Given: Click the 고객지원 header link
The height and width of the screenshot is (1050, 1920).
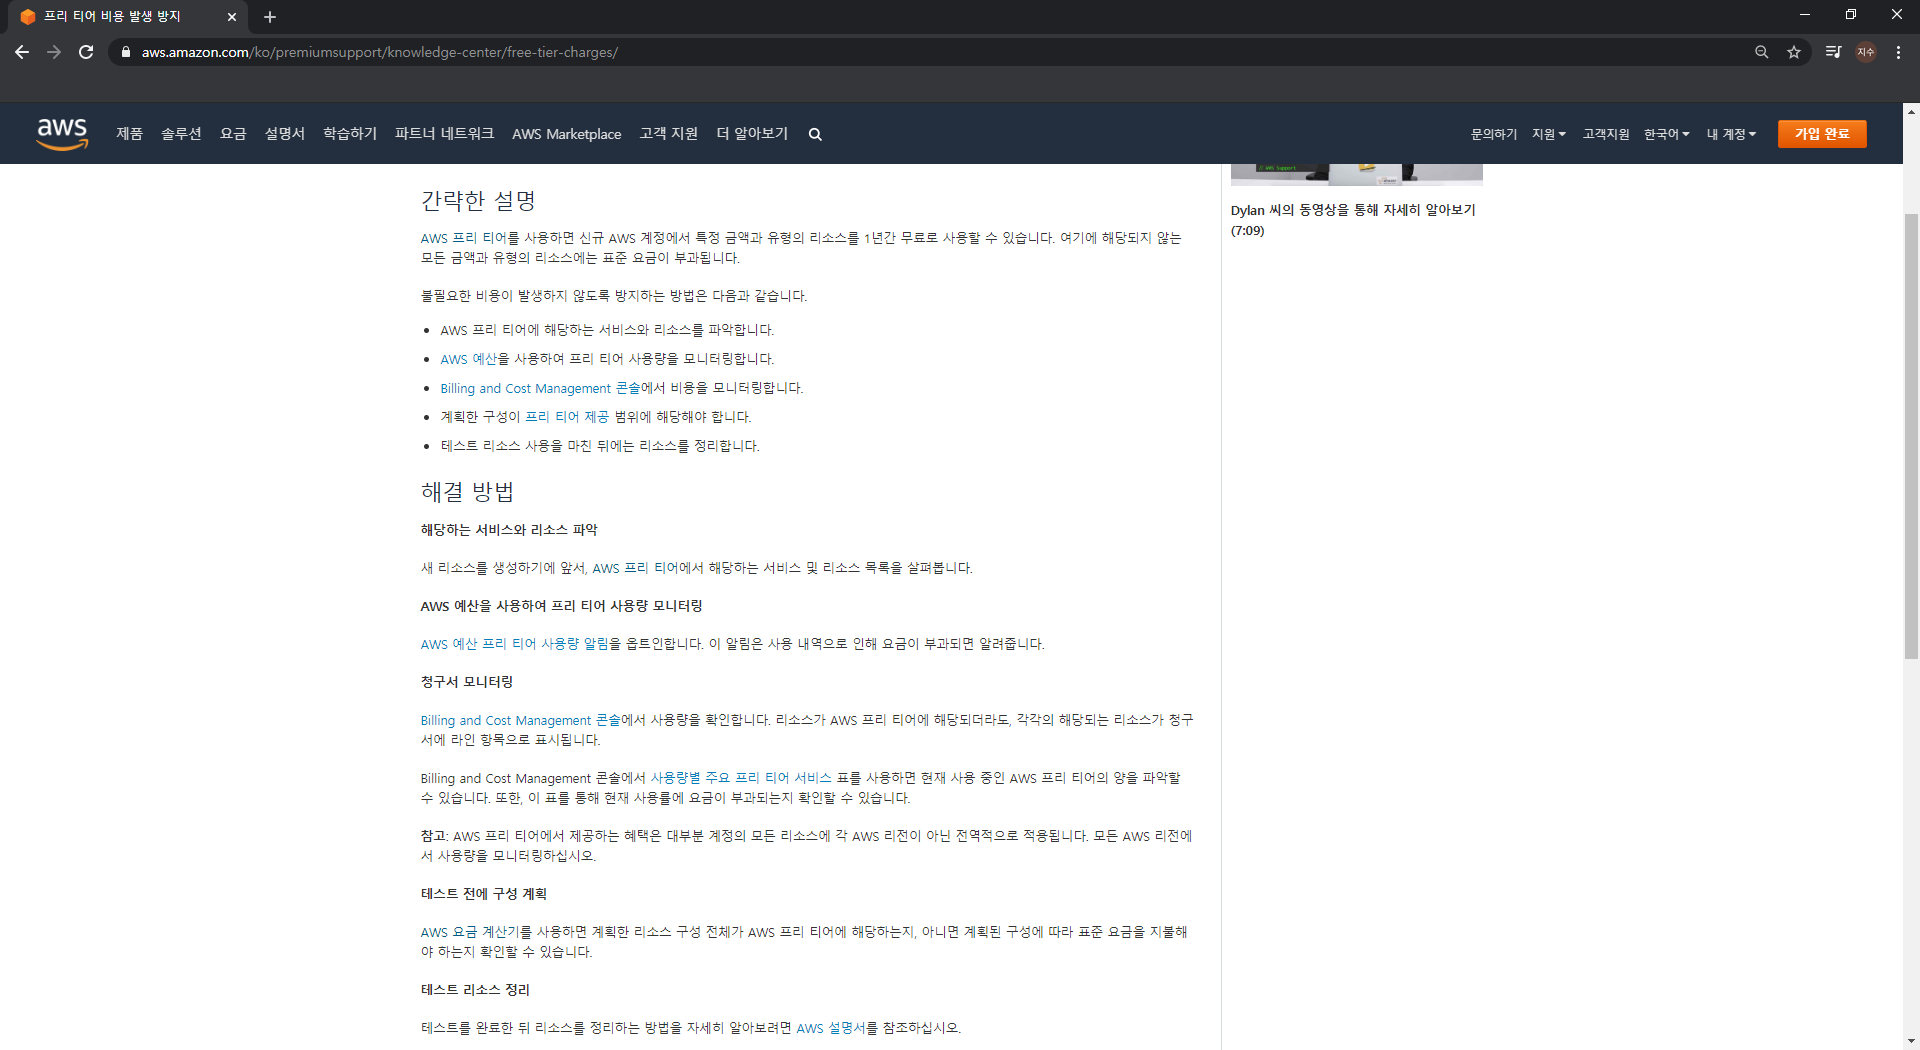Looking at the screenshot, I should coord(1605,134).
